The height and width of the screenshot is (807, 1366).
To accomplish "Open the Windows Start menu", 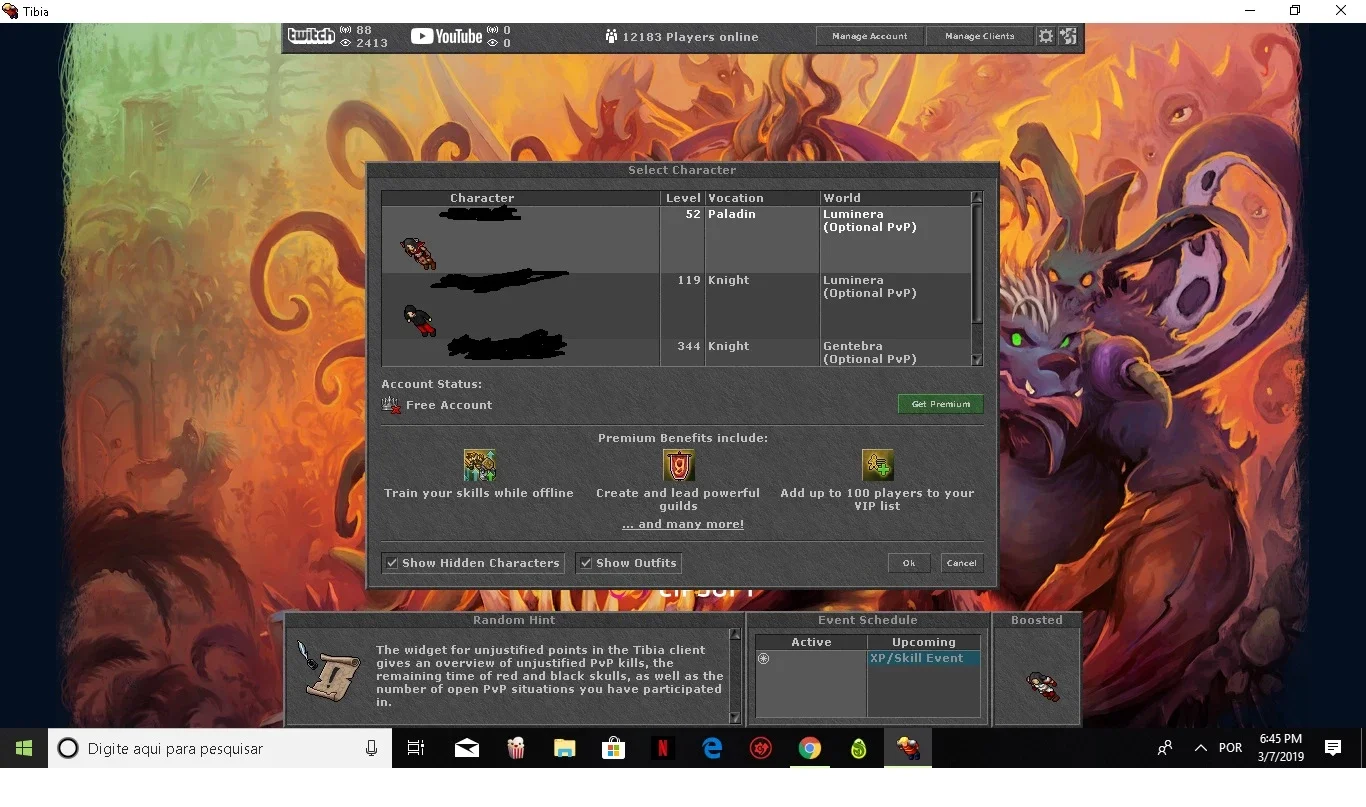I will [24, 748].
